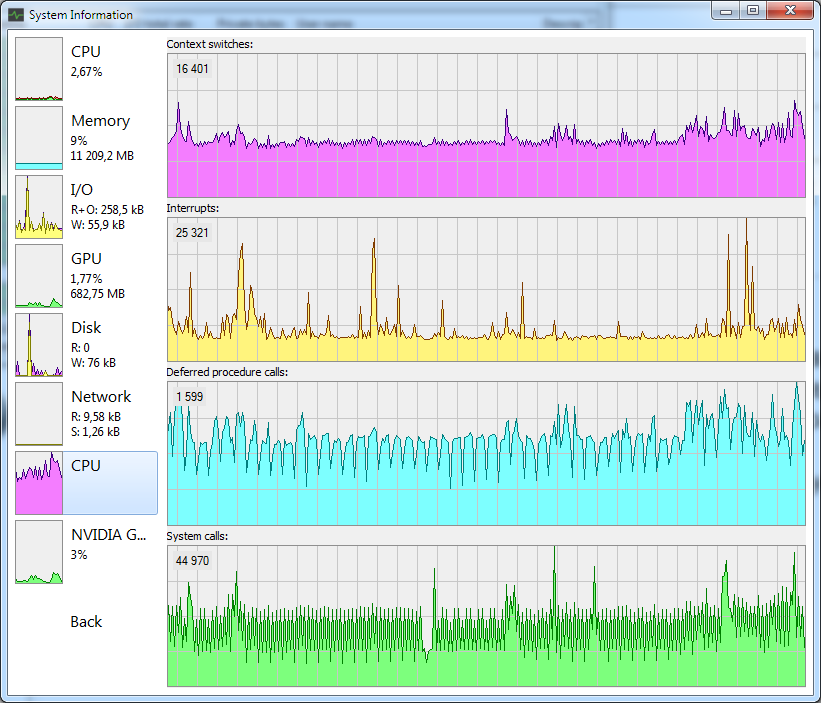The image size is (821, 703).
Task: Click the W: 76 kB disk value
Action: [93, 363]
